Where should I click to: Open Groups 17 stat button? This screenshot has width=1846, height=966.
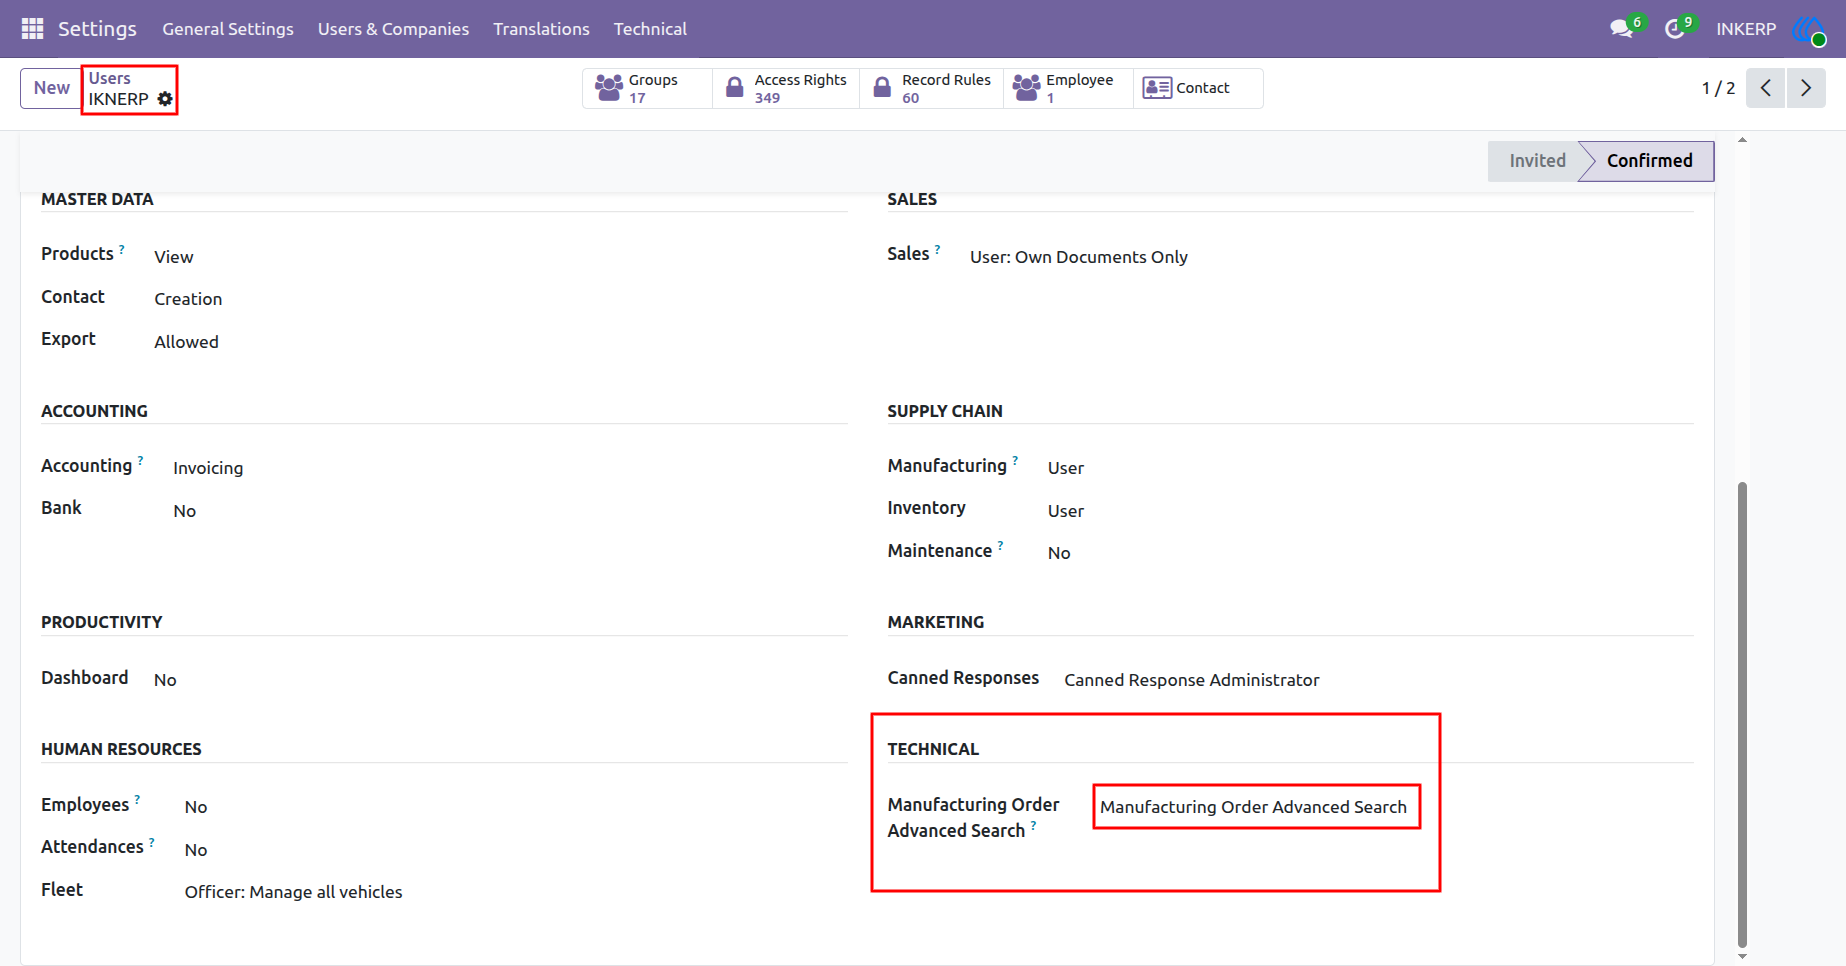pyautogui.click(x=647, y=88)
